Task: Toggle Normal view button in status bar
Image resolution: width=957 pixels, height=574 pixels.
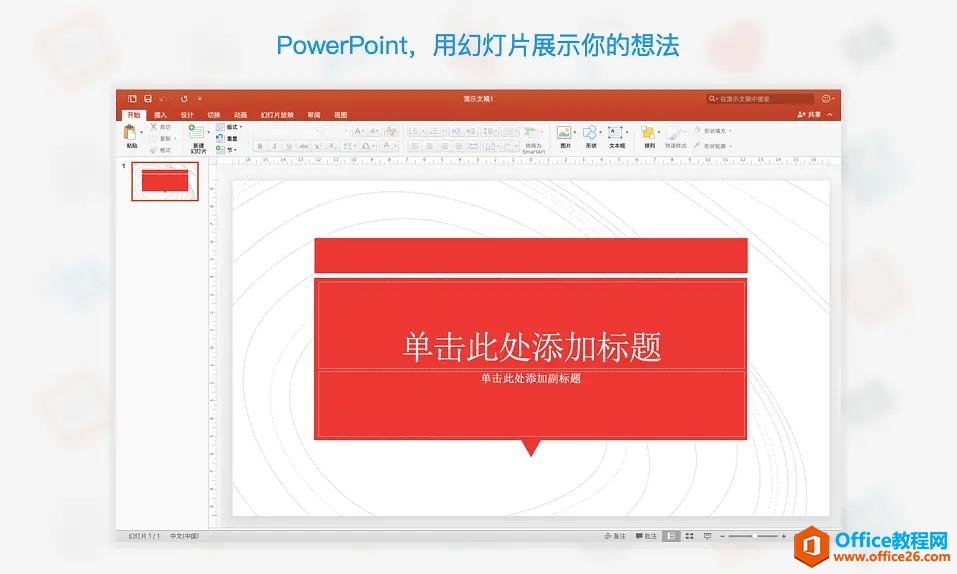Action: (x=671, y=536)
